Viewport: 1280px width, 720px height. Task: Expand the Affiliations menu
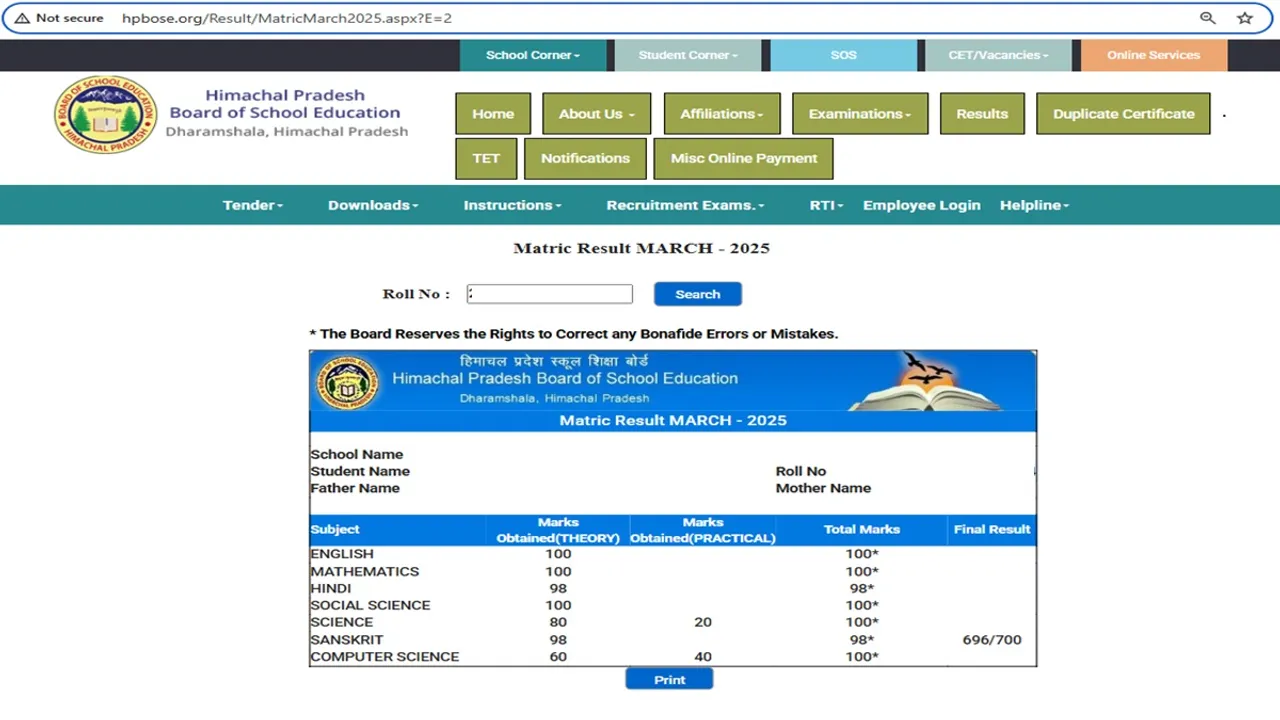(x=722, y=114)
